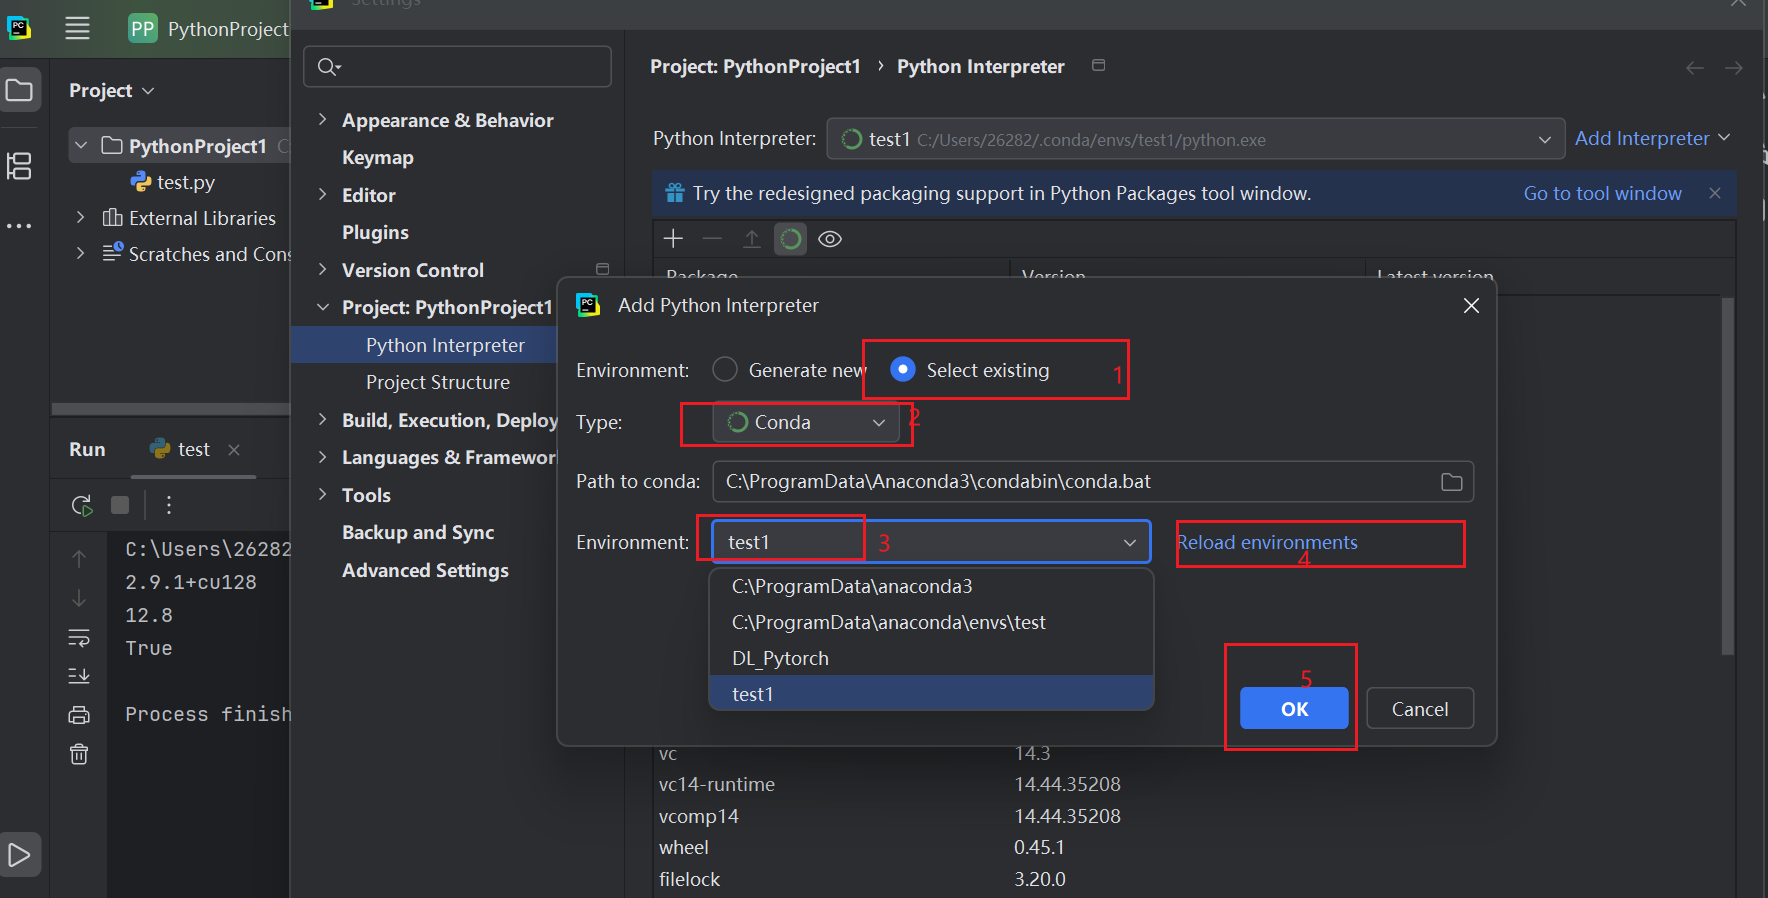Select test1 in environment dropdown list
Image resolution: width=1768 pixels, height=898 pixels.
931,694
